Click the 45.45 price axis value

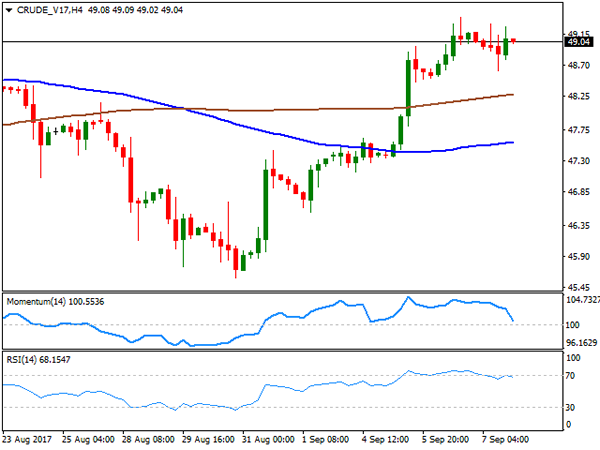[x=579, y=287]
